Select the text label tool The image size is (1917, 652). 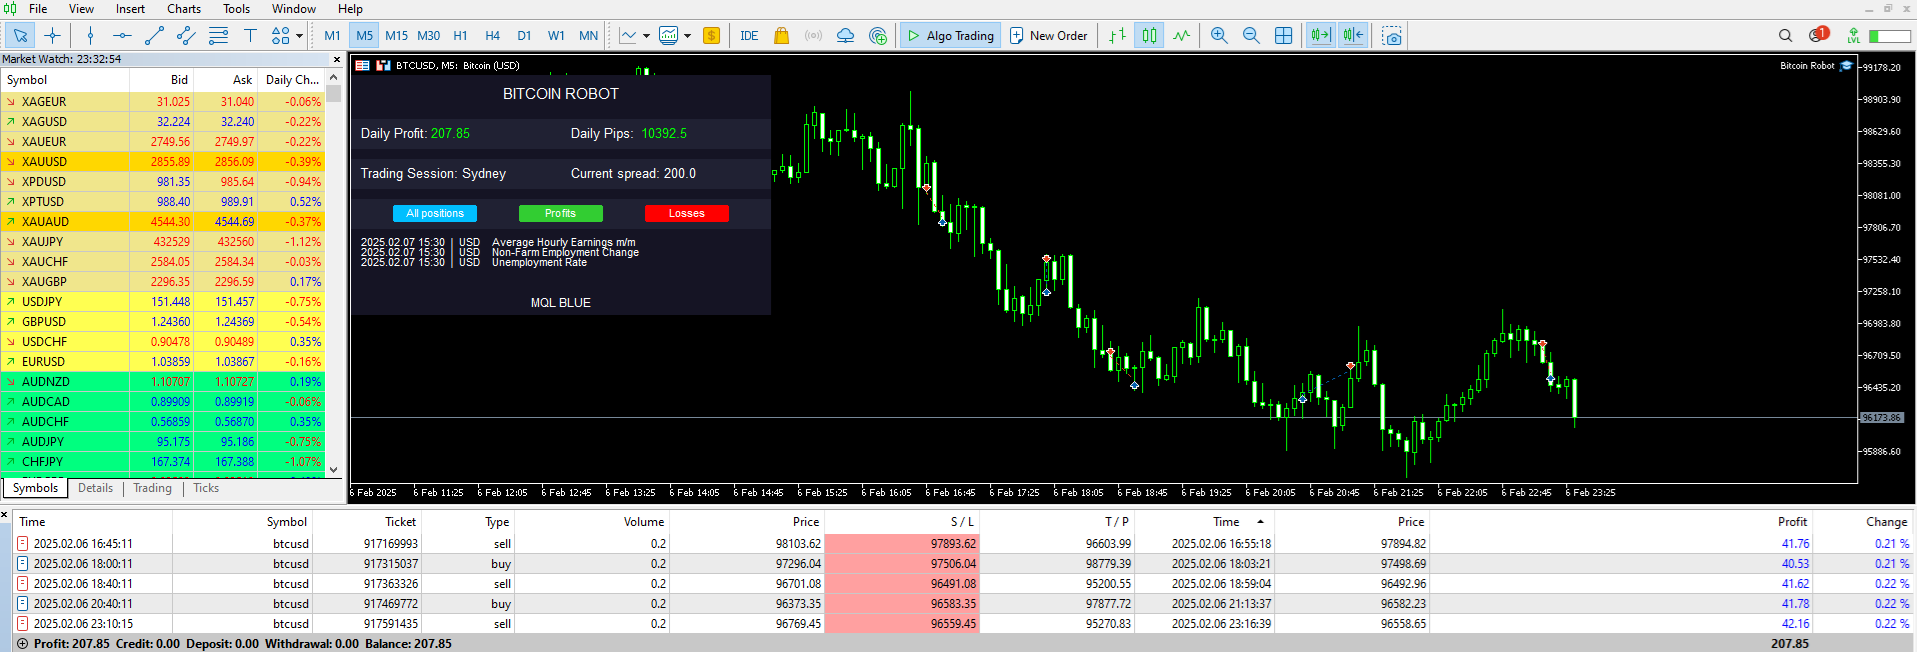tap(250, 36)
